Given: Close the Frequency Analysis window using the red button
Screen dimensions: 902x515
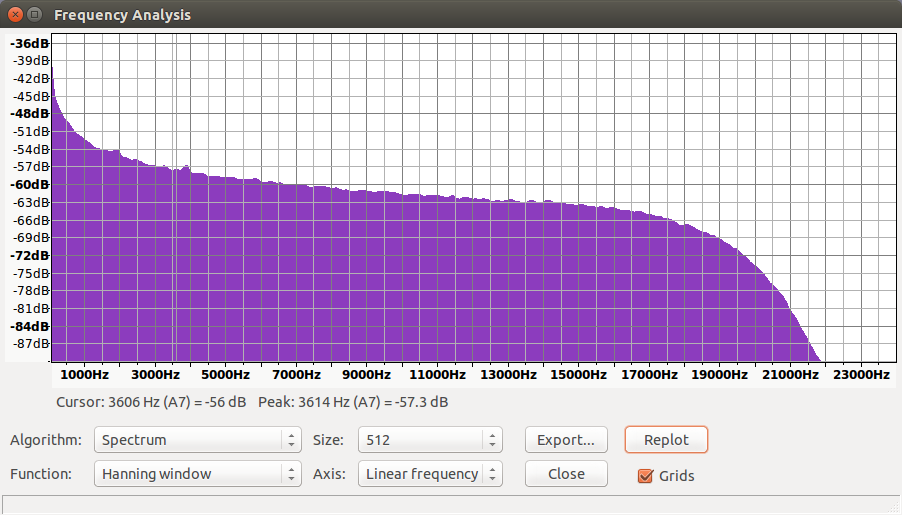Looking at the screenshot, I should pos(15,14).
